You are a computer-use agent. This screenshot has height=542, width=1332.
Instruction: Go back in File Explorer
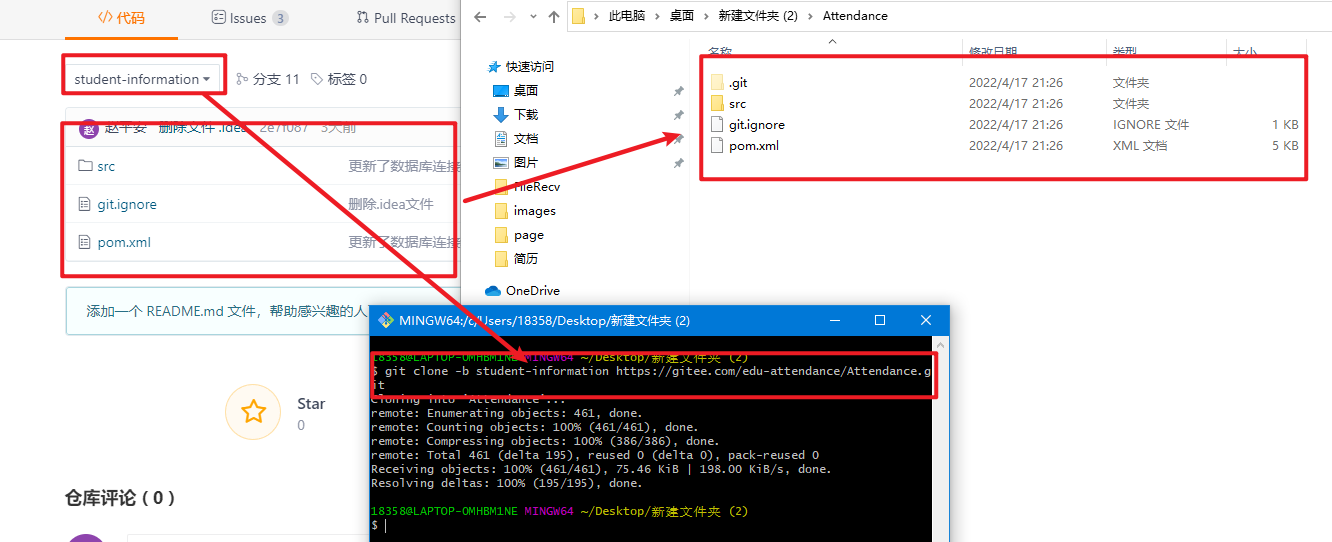[x=480, y=16]
